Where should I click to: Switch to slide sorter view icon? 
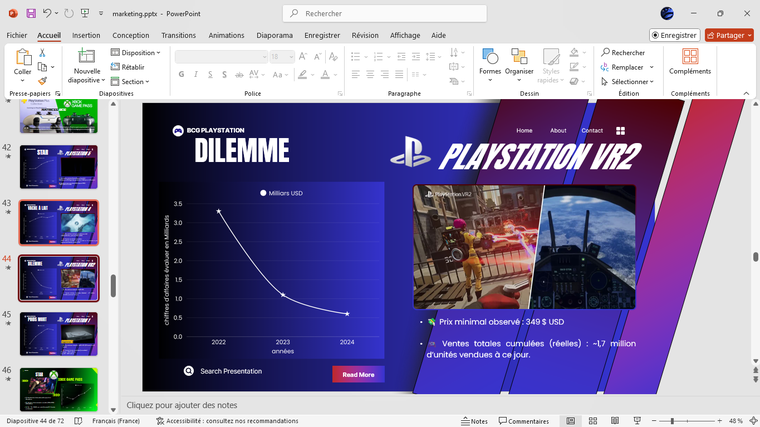click(x=591, y=421)
